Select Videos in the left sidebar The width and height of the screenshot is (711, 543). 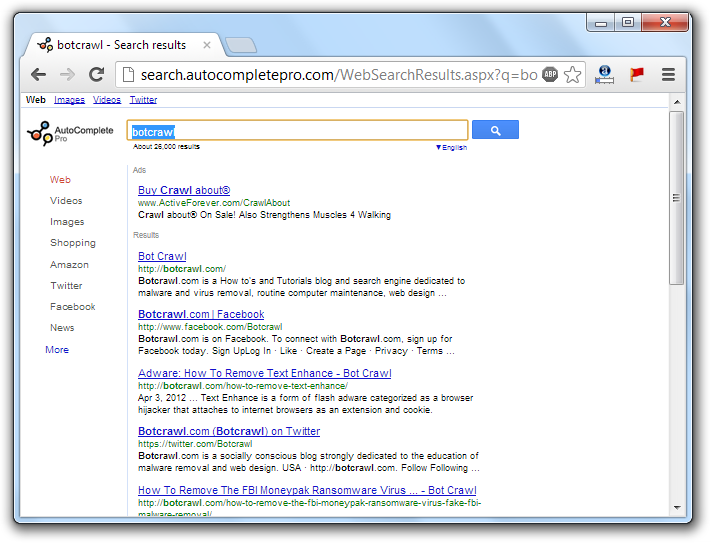(x=66, y=200)
